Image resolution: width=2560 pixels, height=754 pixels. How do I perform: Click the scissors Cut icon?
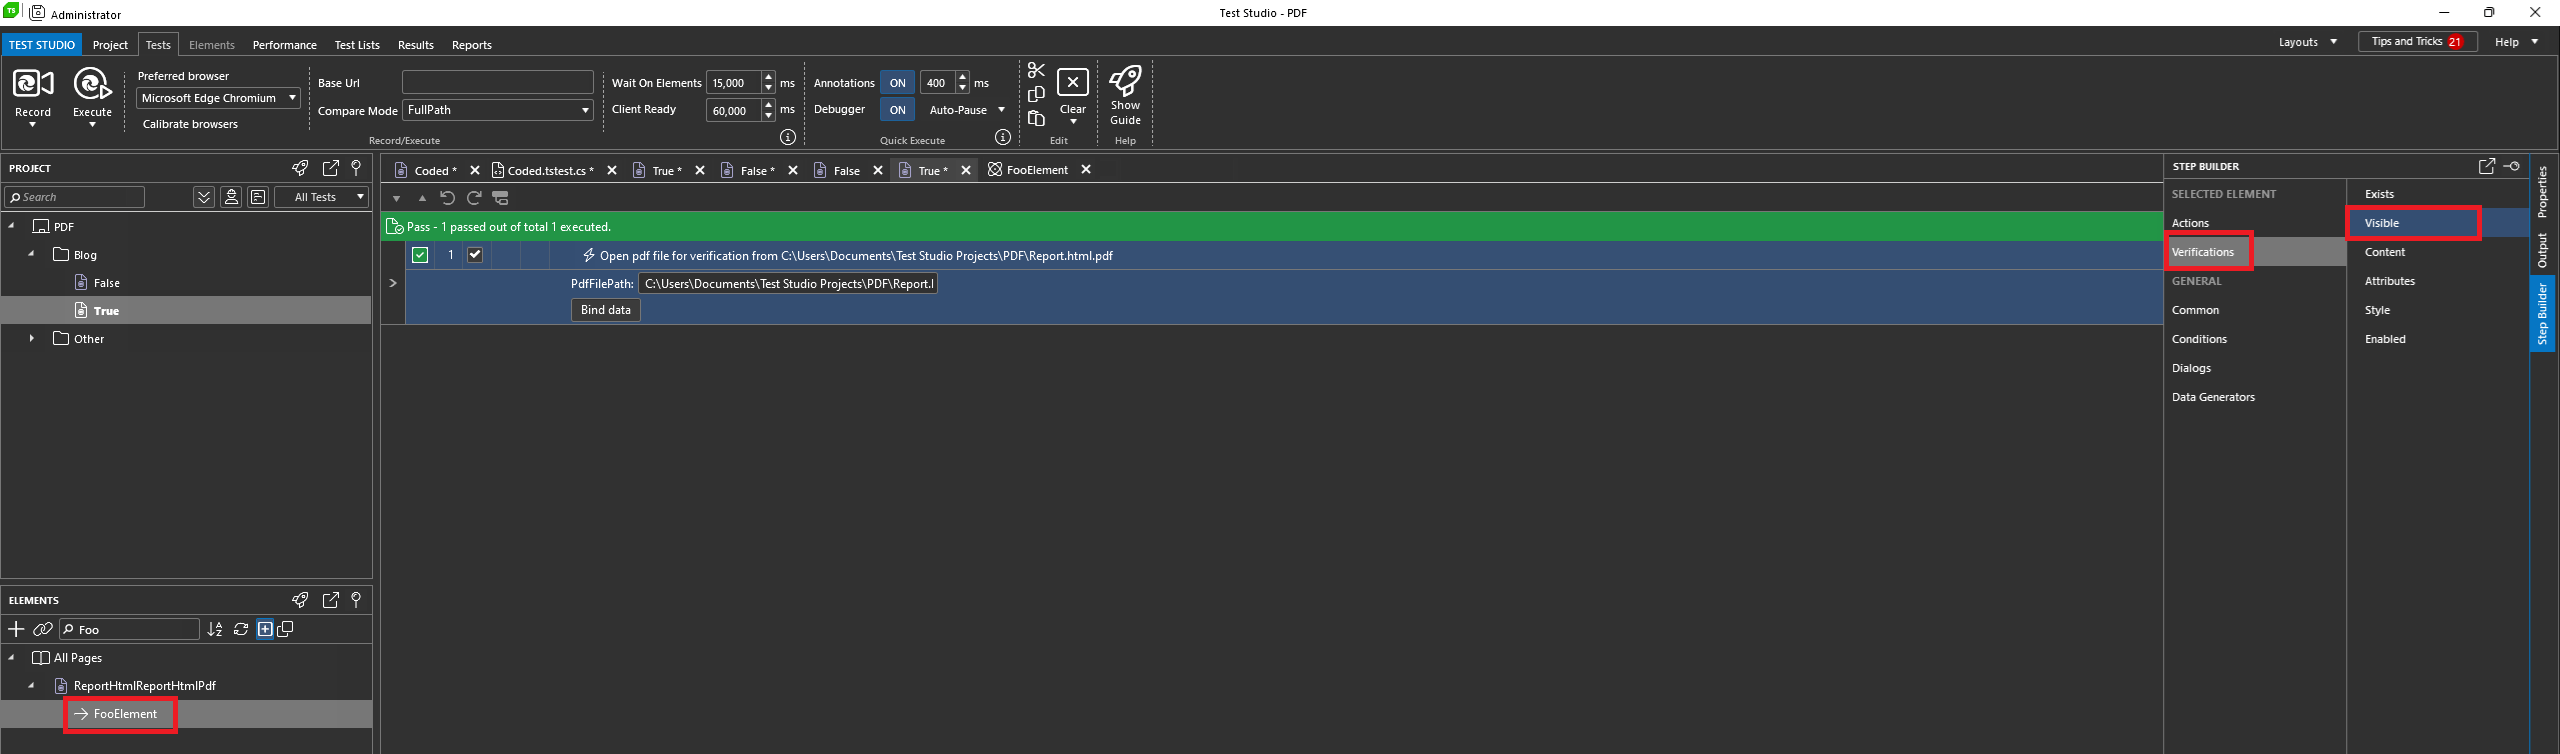click(x=1036, y=71)
